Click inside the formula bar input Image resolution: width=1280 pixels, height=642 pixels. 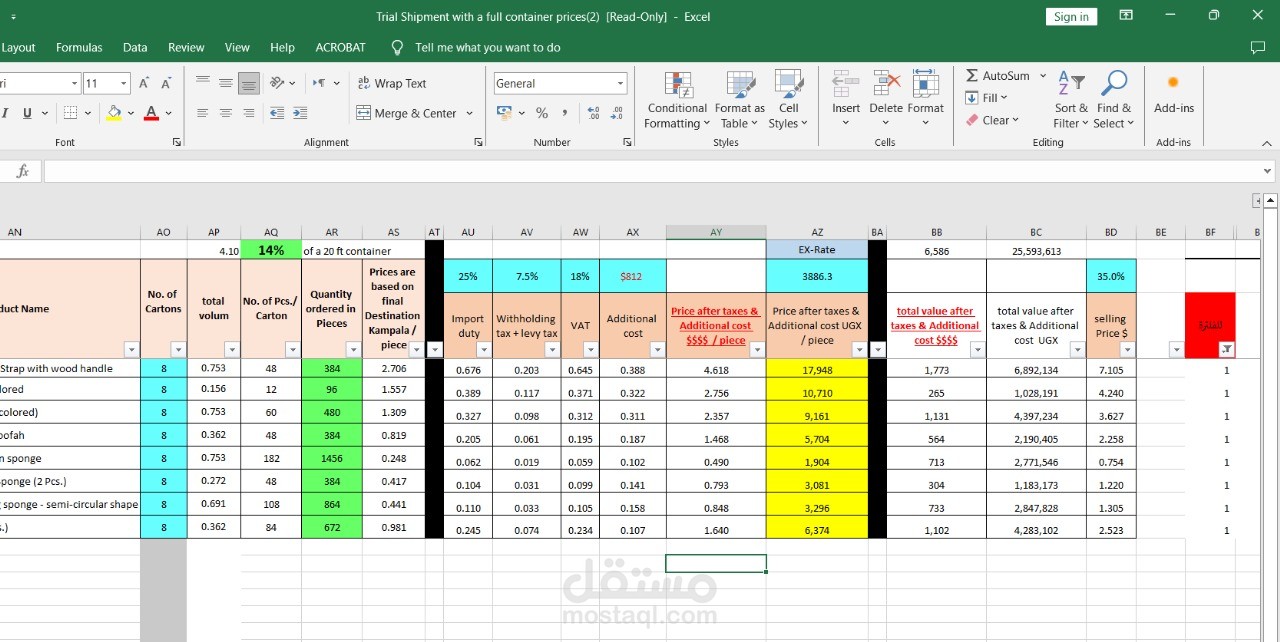(658, 172)
